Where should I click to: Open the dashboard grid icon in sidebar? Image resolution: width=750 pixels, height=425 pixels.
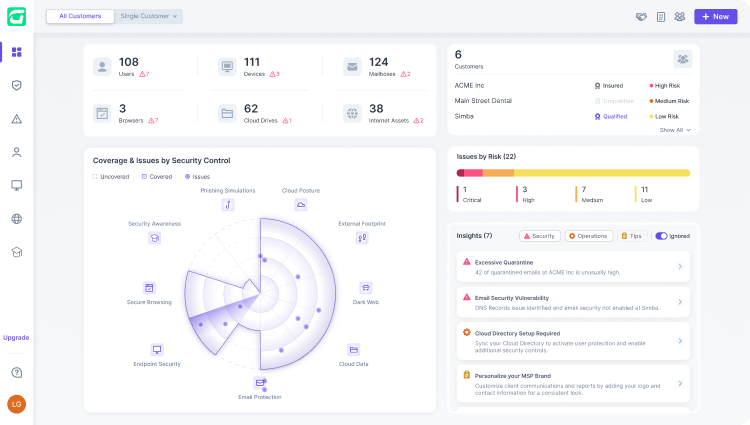pos(17,52)
